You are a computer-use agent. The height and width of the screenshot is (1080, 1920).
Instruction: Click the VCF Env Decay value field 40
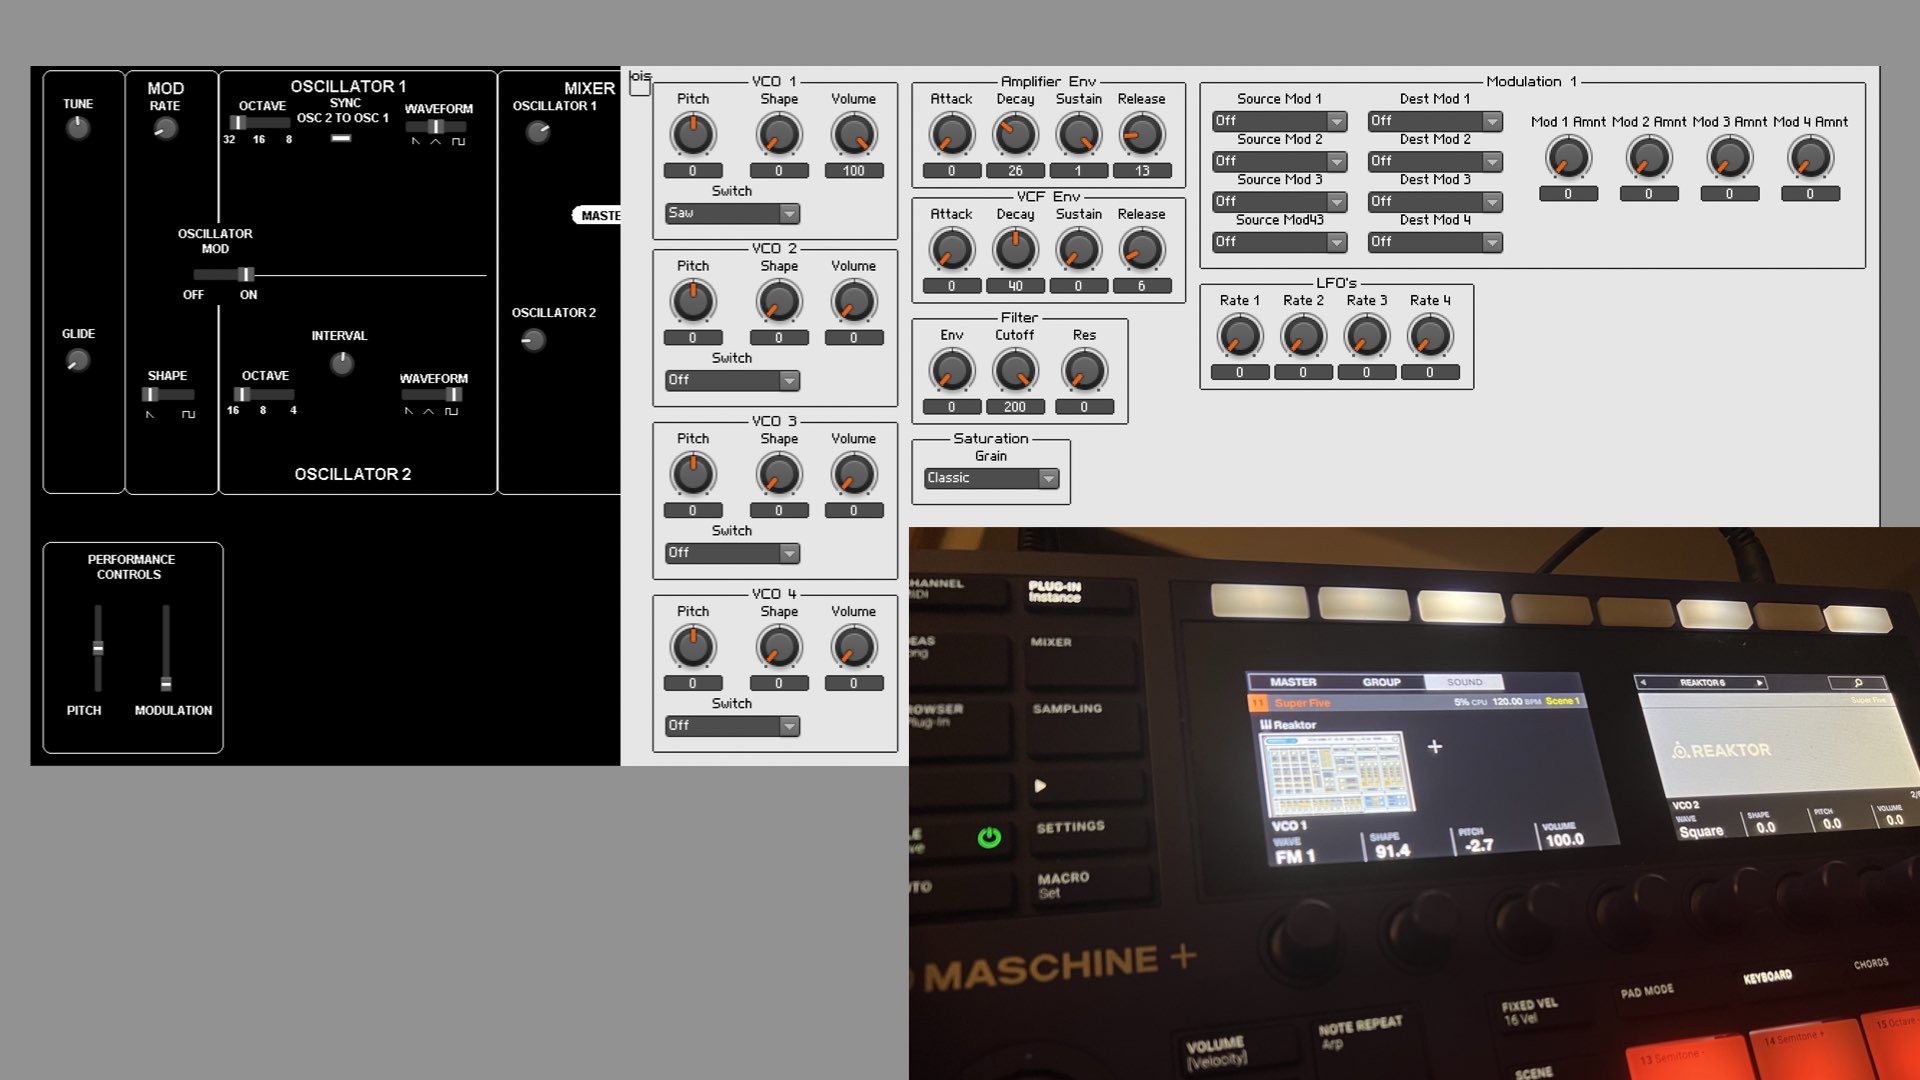(x=1015, y=286)
